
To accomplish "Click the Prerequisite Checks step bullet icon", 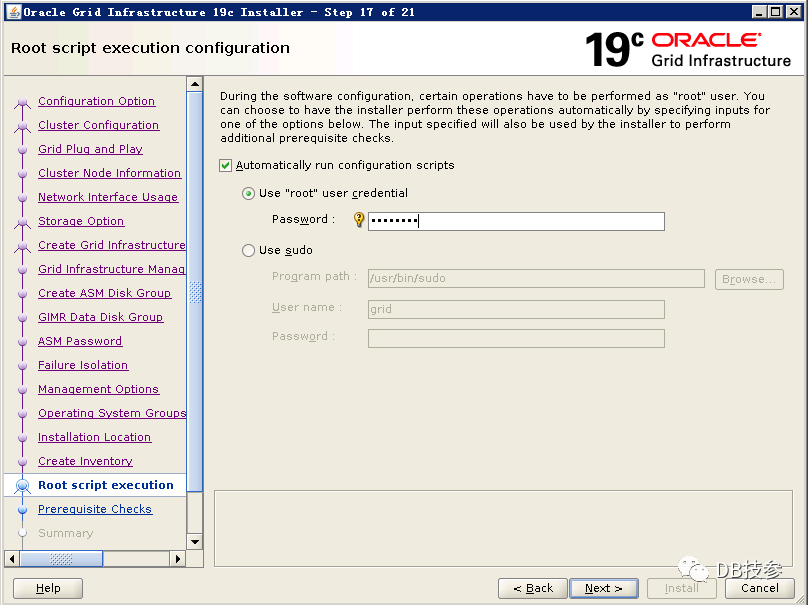I will coord(23,510).
